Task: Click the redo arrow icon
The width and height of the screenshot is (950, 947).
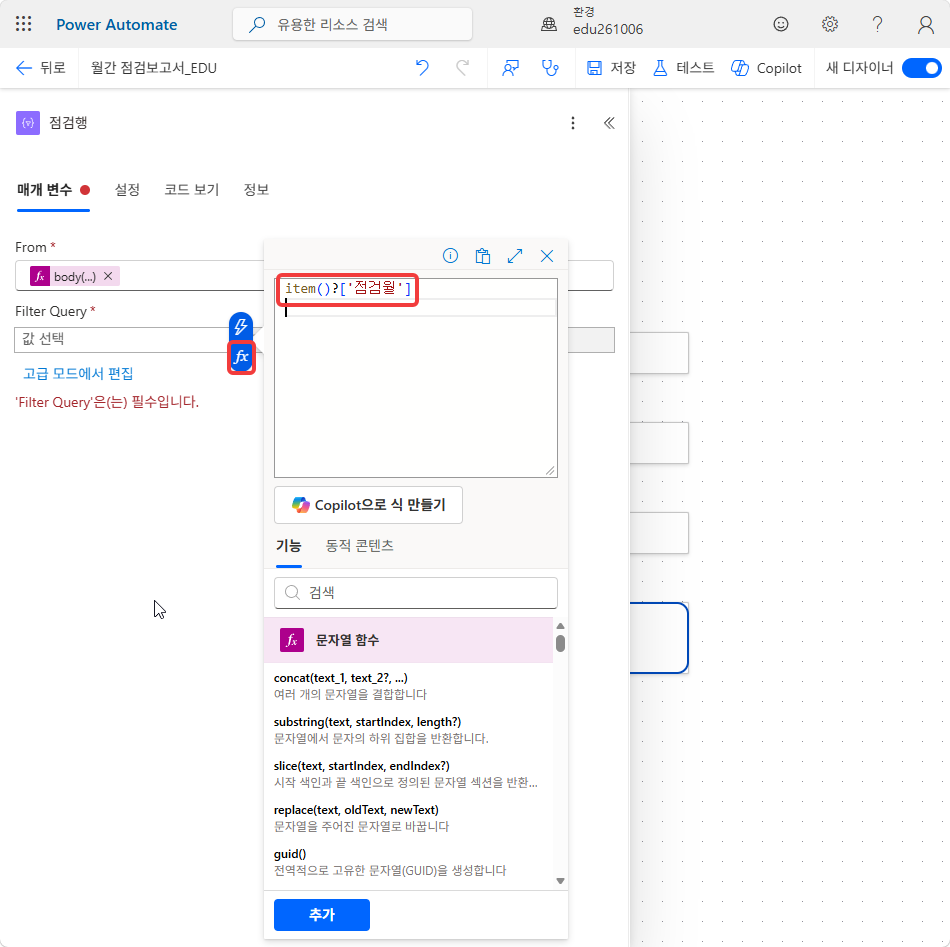Action: tap(463, 68)
